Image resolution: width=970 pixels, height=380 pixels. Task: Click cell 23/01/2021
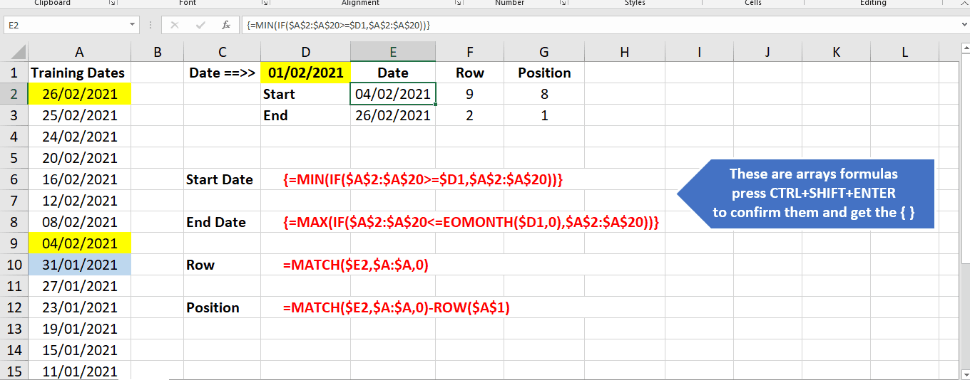tap(80, 308)
